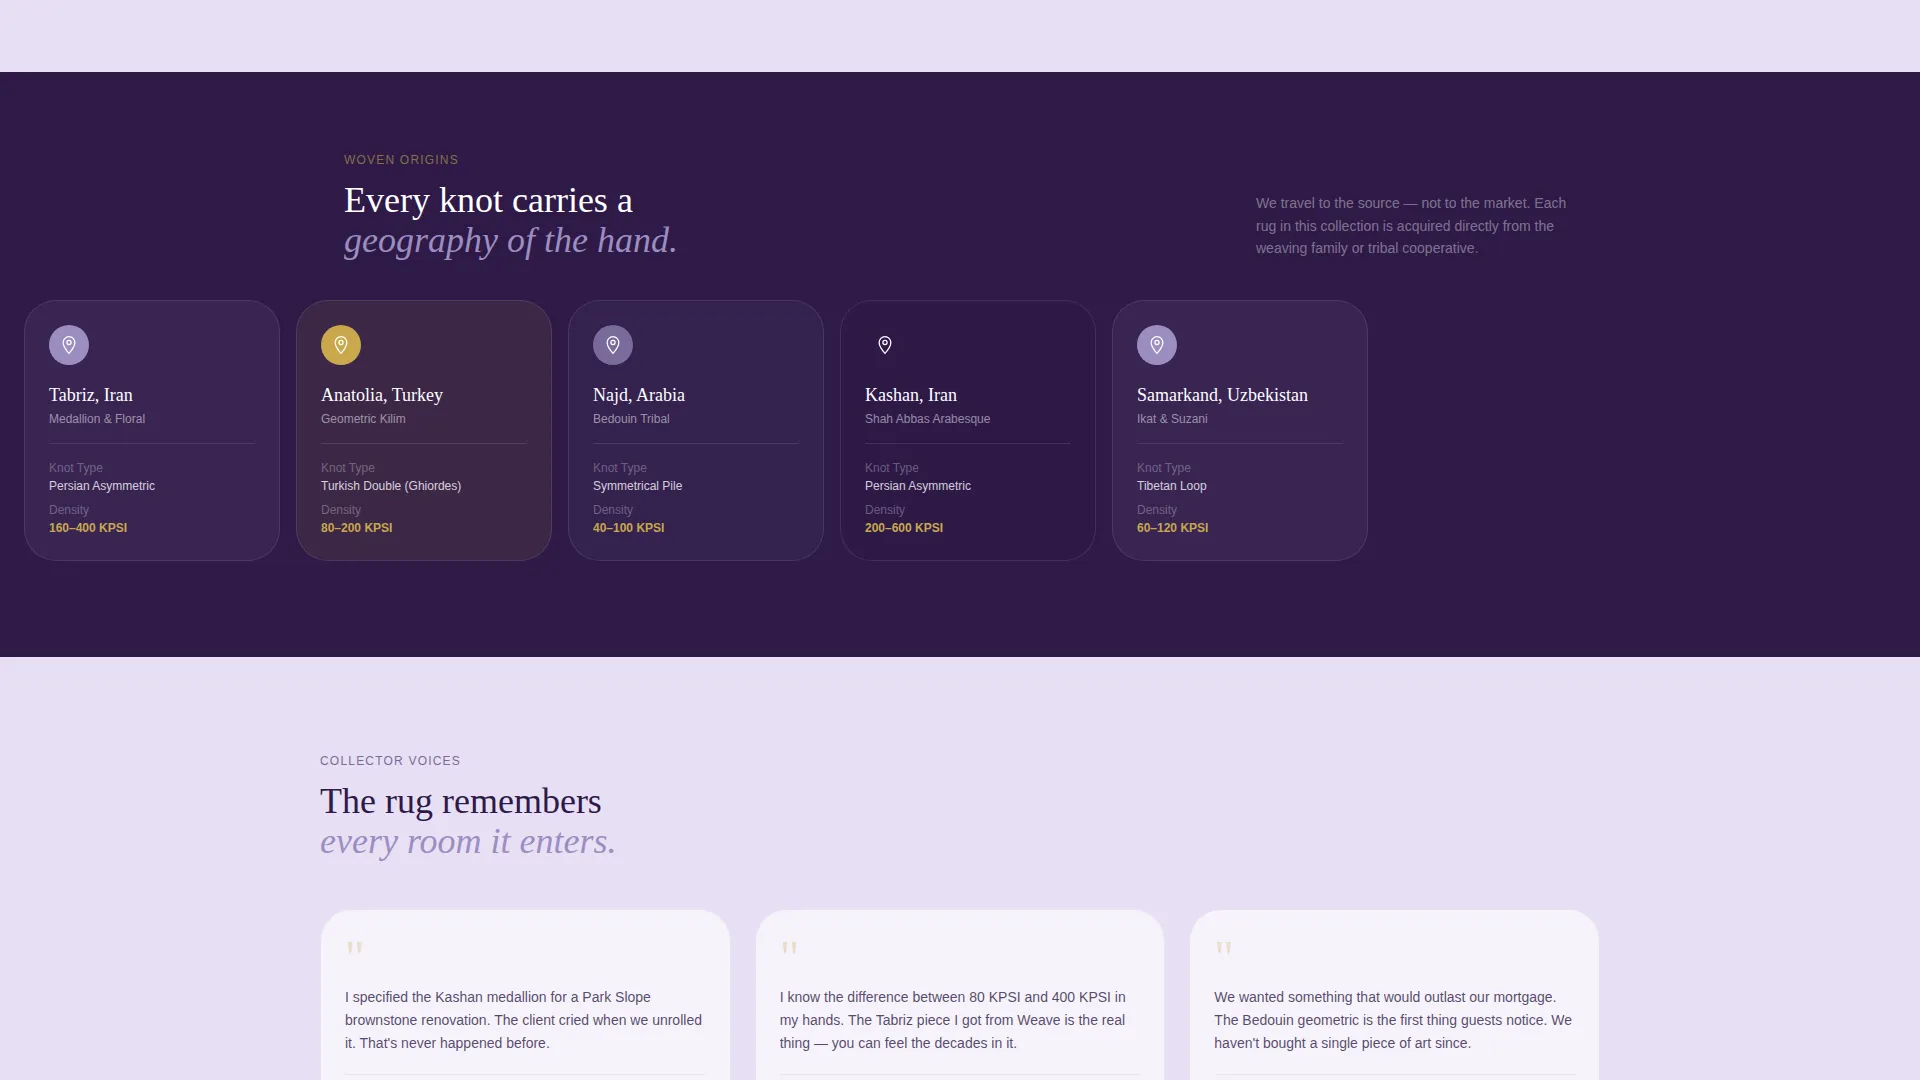This screenshot has height=1080, width=1920.
Task: Click the 80 KPSI and 400 KPSI testimonial
Action: [x=960, y=995]
